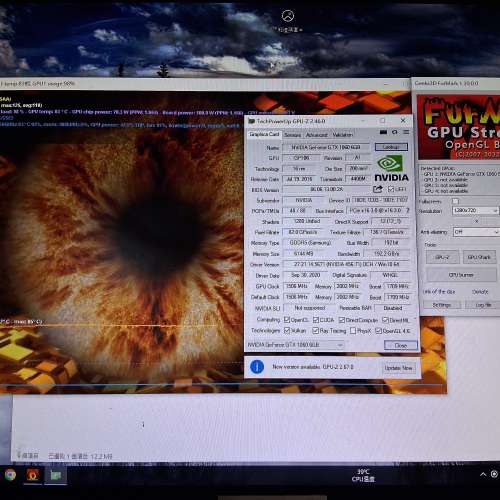
Task: Click the GPU-Z title bar app icon
Action: point(251,121)
